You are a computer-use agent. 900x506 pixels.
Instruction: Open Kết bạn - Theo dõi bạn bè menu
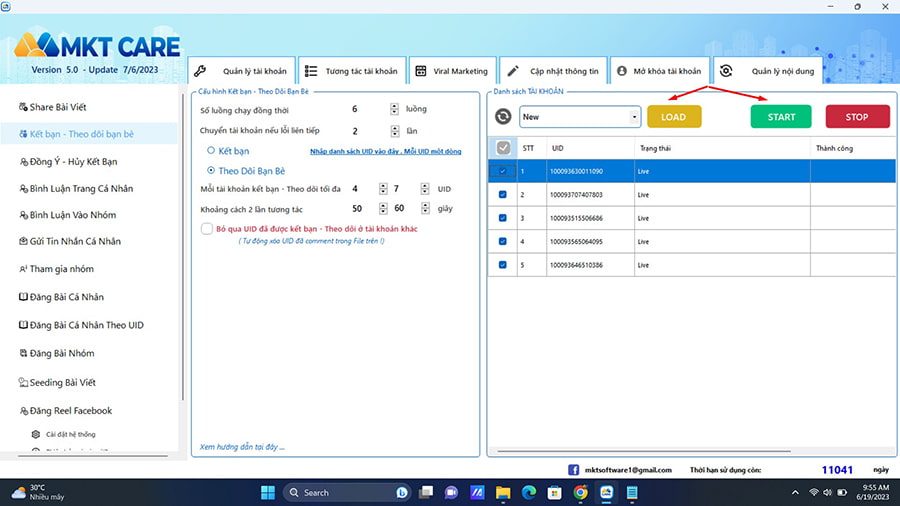point(90,134)
